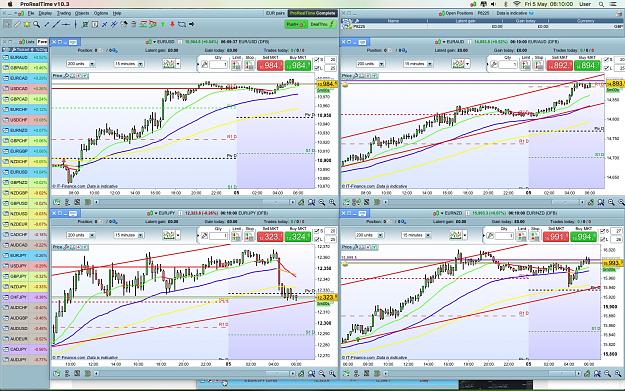Viewport: 625px width, 391px height.
Task: Click the green Buy MKT button for EURUSD
Action: tap(298, 66)
